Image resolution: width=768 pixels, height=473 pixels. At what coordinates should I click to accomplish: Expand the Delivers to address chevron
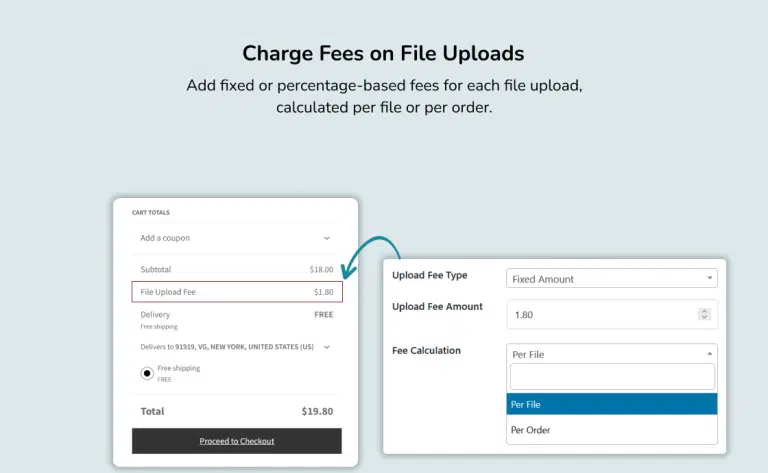[326, 347]
